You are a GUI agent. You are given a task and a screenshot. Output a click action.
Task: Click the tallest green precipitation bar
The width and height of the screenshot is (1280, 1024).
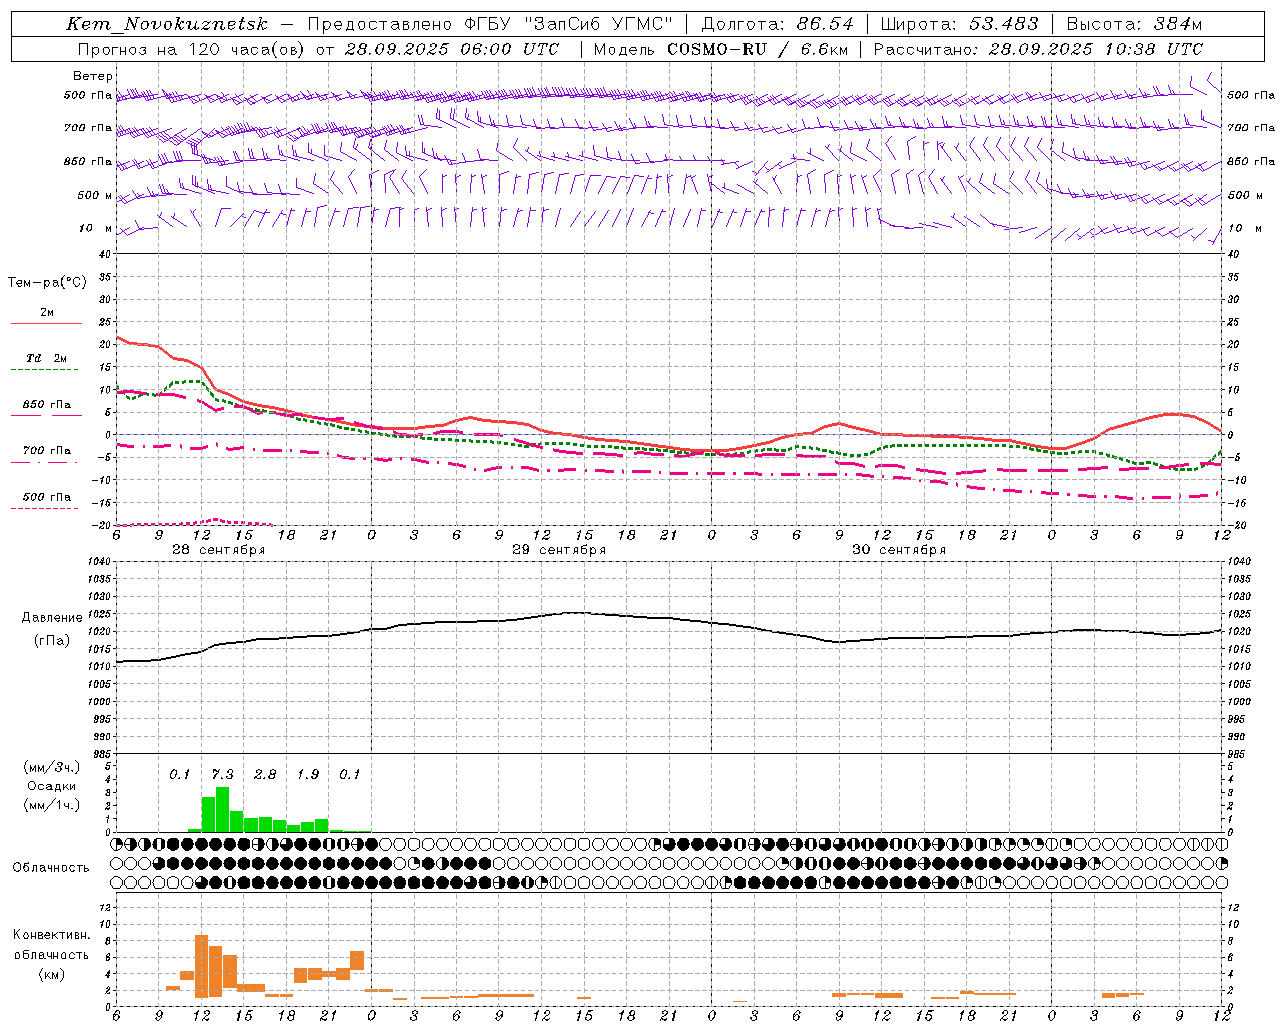[x=222, y=810]
